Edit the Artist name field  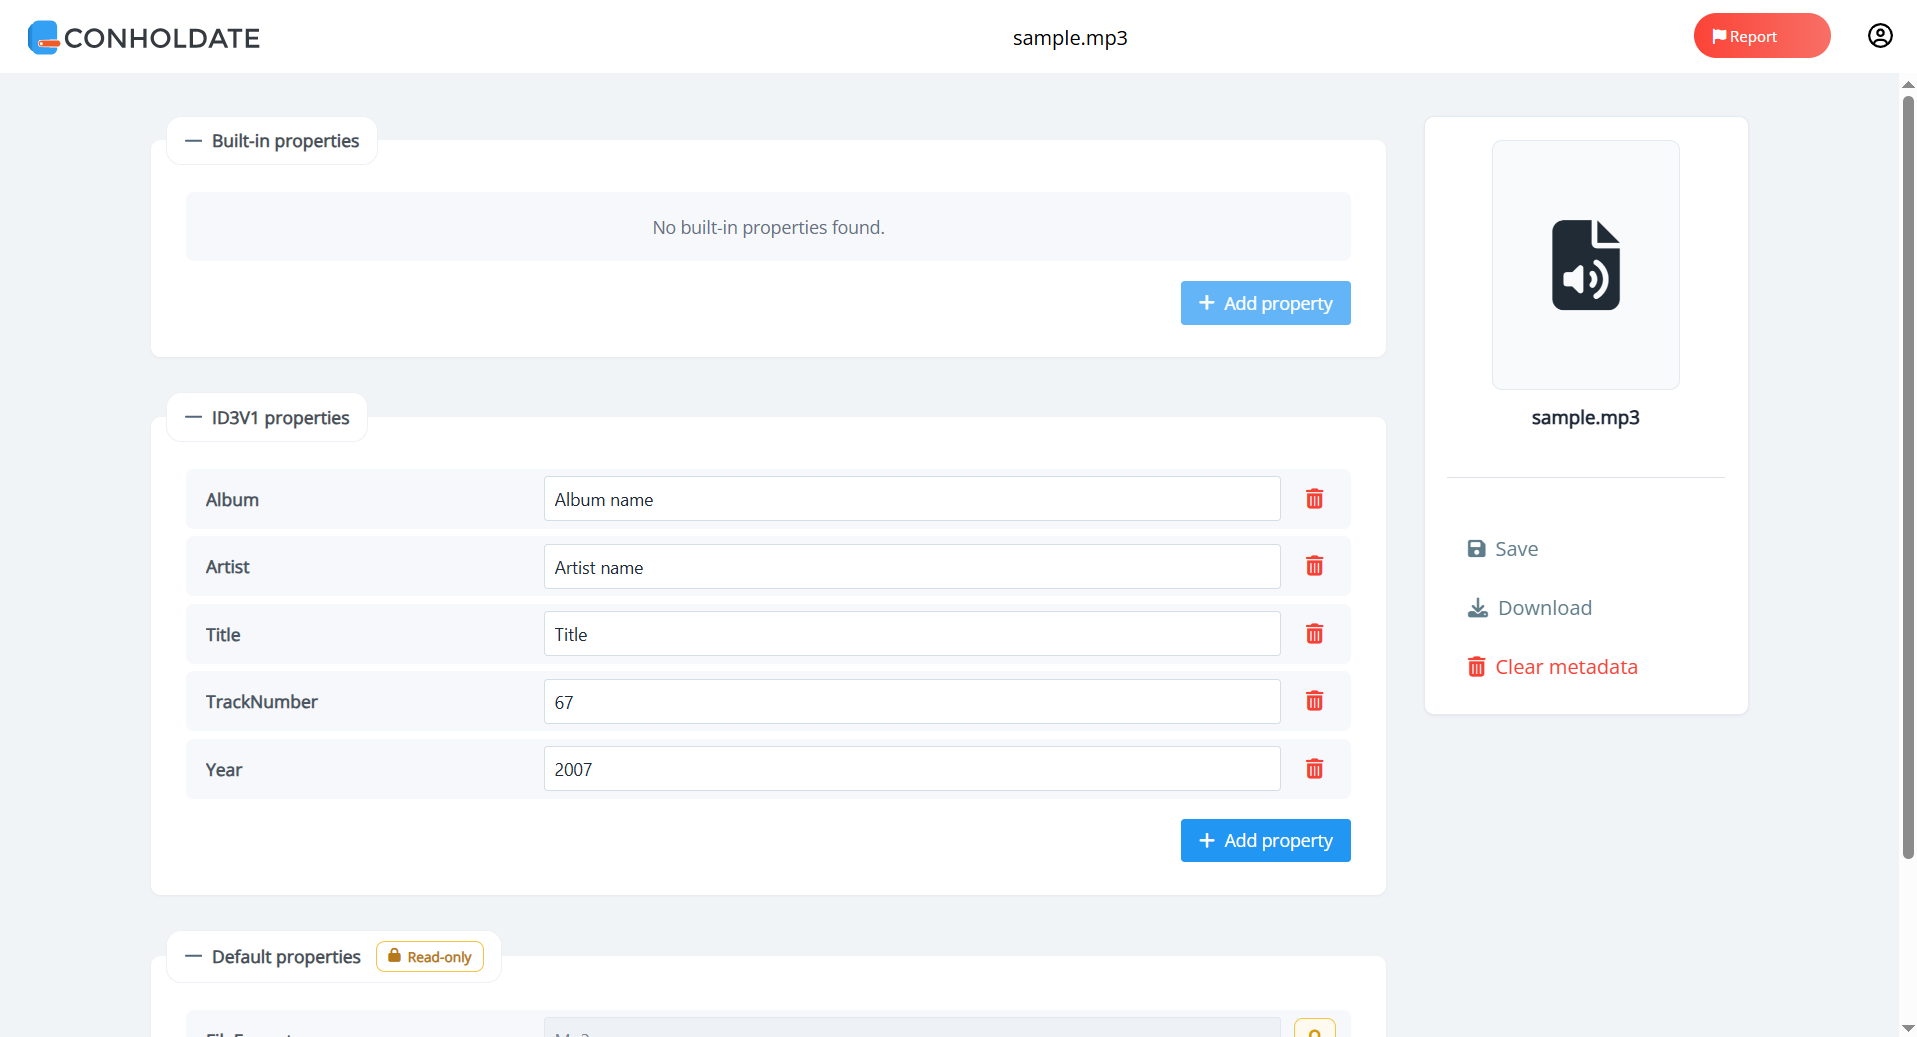[x=911, y=567]
